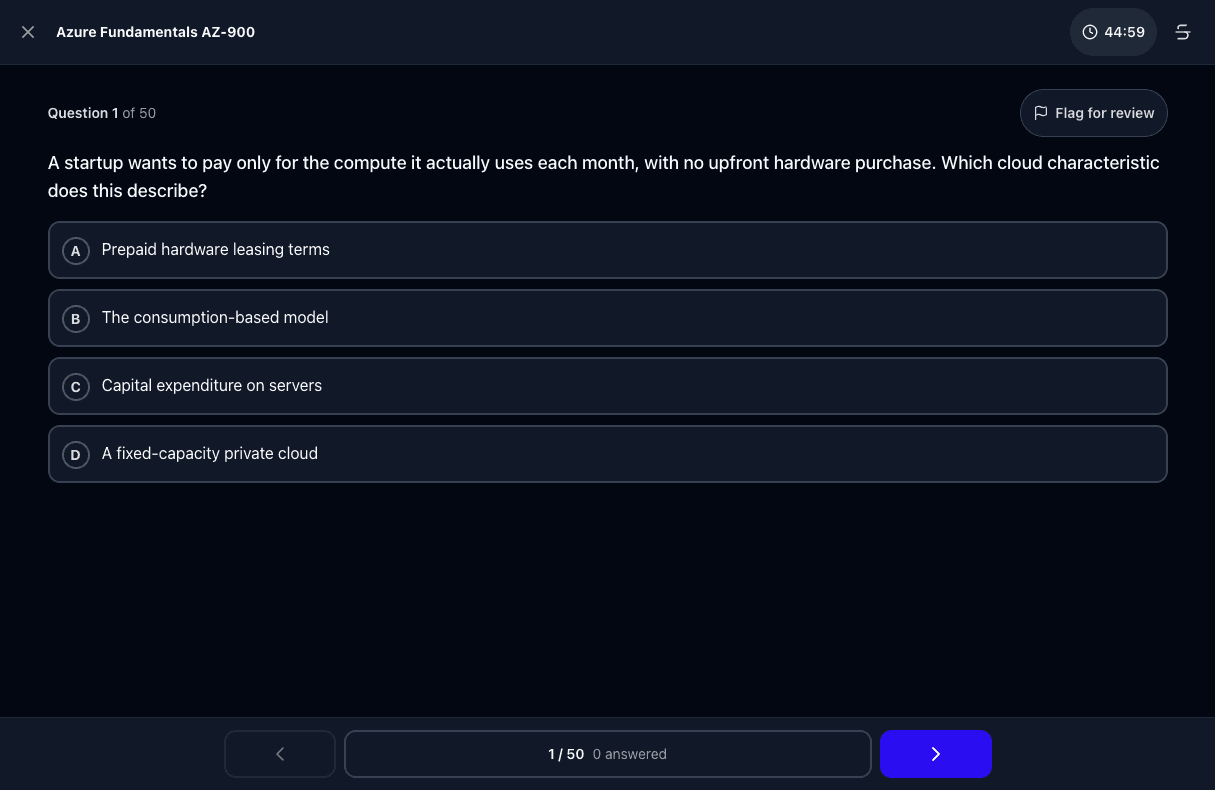This screenshot has height=790, width=1215.
Task: Toggle the strikethrough answers icon
Action: (1183, 32)
